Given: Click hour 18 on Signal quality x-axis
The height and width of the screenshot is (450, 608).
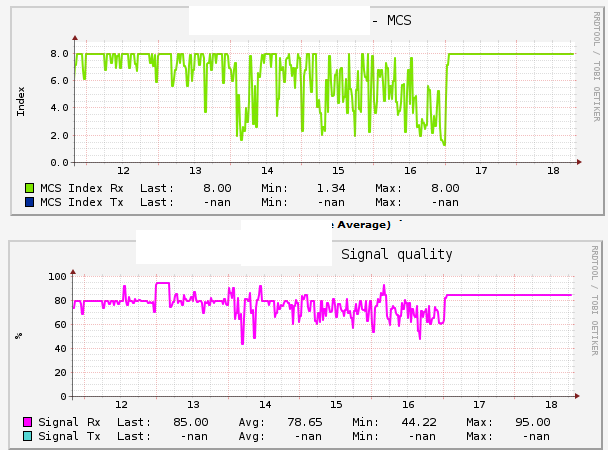Looking at the screenshot, I should click(551, 405).
